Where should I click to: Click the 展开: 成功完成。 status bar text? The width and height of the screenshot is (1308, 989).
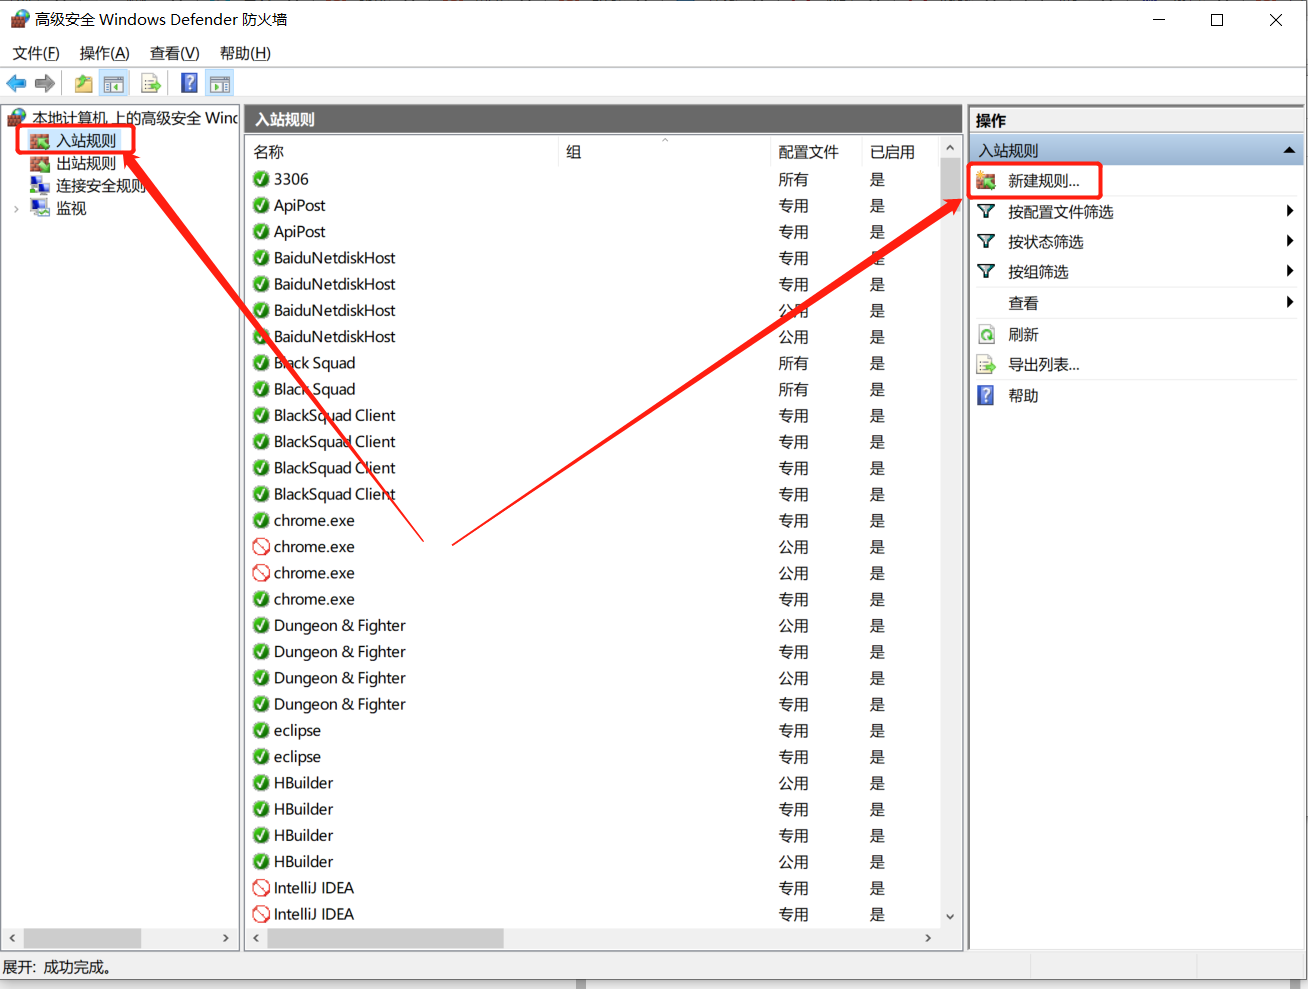[58, 967]
